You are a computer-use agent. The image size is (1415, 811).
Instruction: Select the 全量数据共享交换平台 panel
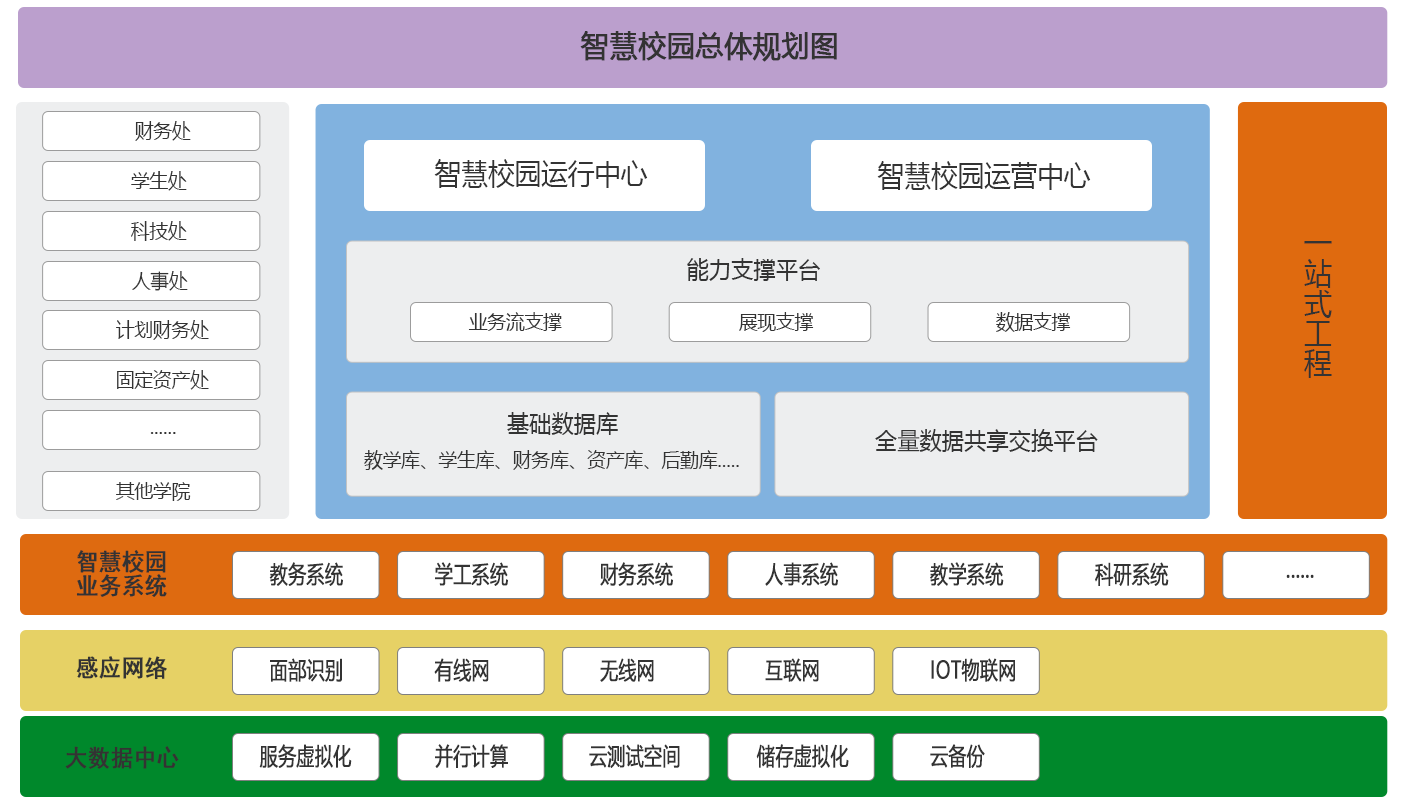981,443
